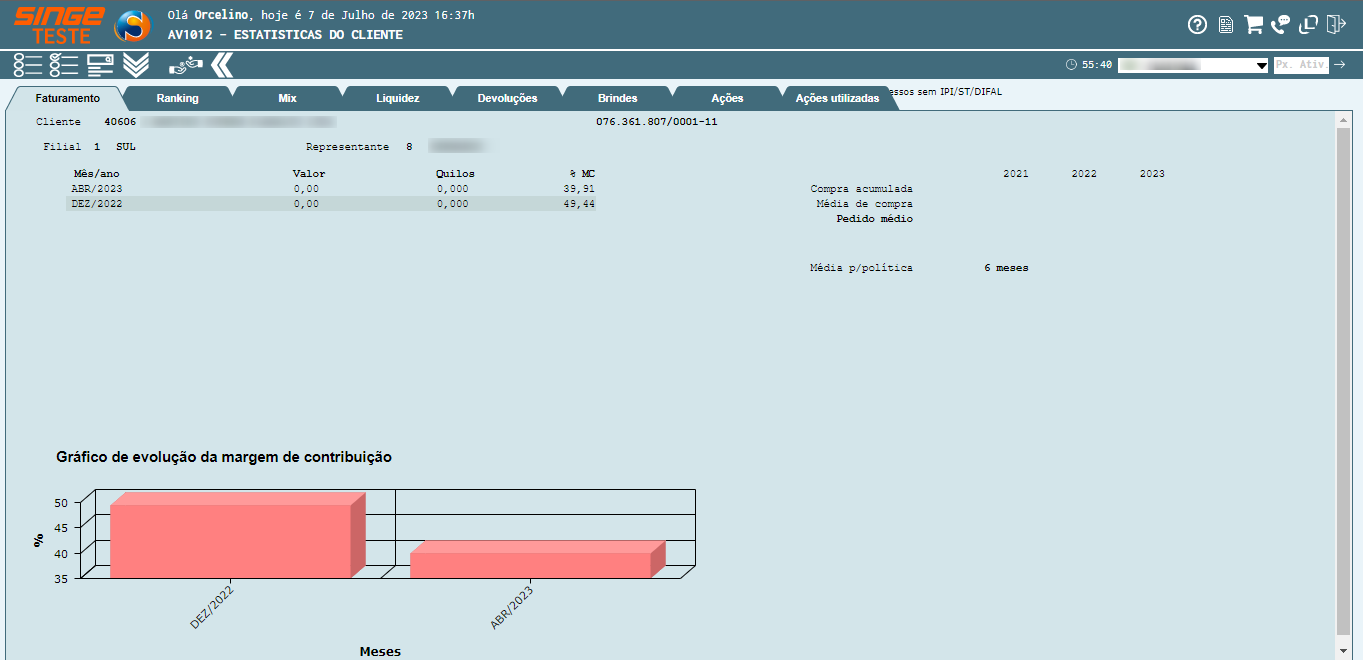Click the search form list icon
The width and height of the screenshot is (1363, 660).
tap(100, 65)
